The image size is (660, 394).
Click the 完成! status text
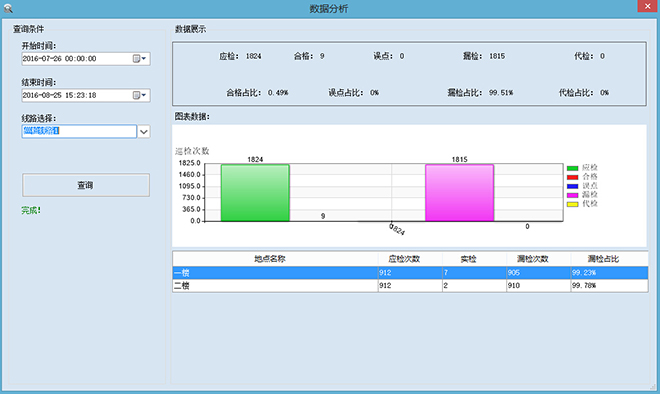tap(31, 210)
